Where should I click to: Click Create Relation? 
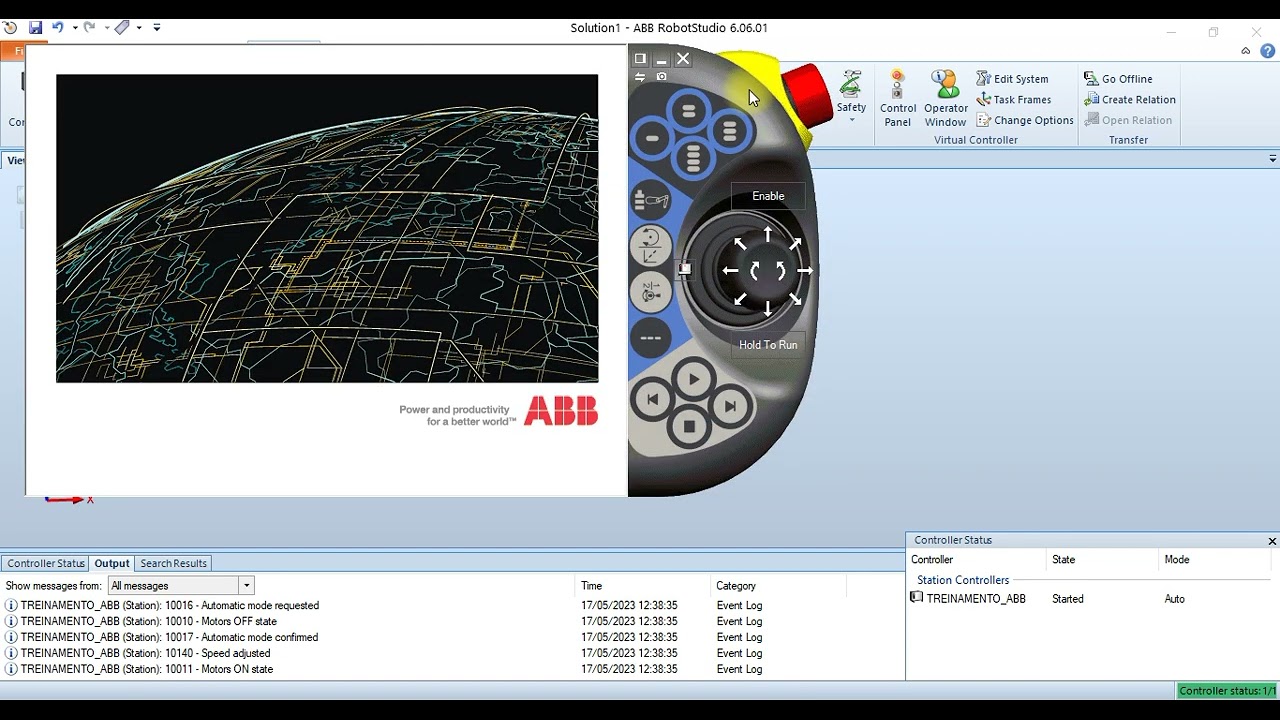tap(1130, 100)
